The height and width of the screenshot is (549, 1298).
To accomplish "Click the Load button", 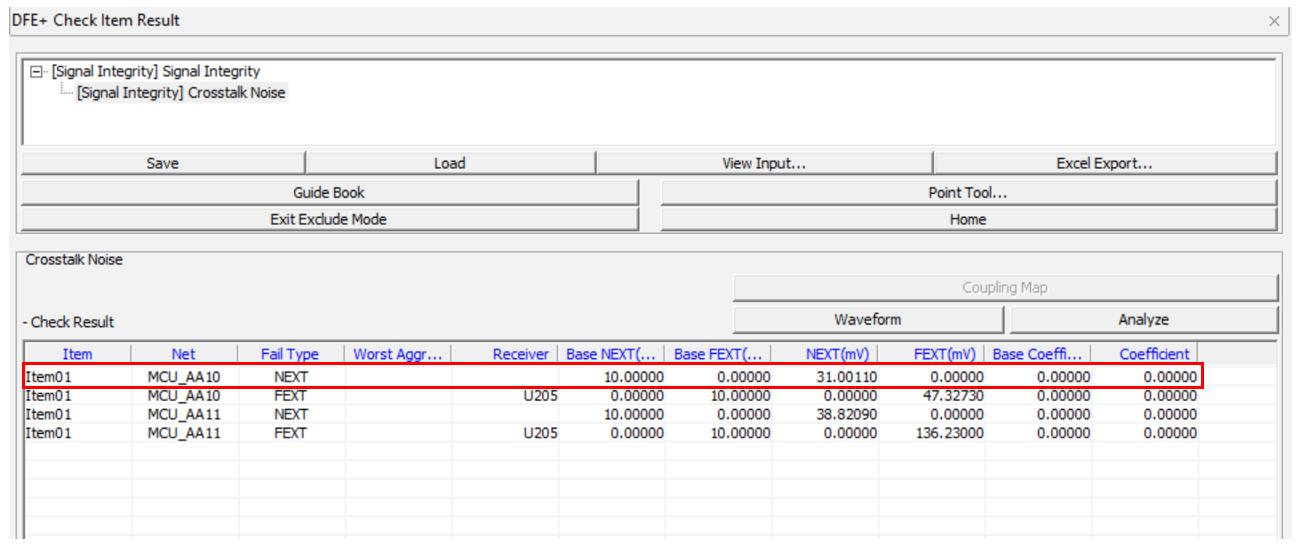I will tap(449, 163).
